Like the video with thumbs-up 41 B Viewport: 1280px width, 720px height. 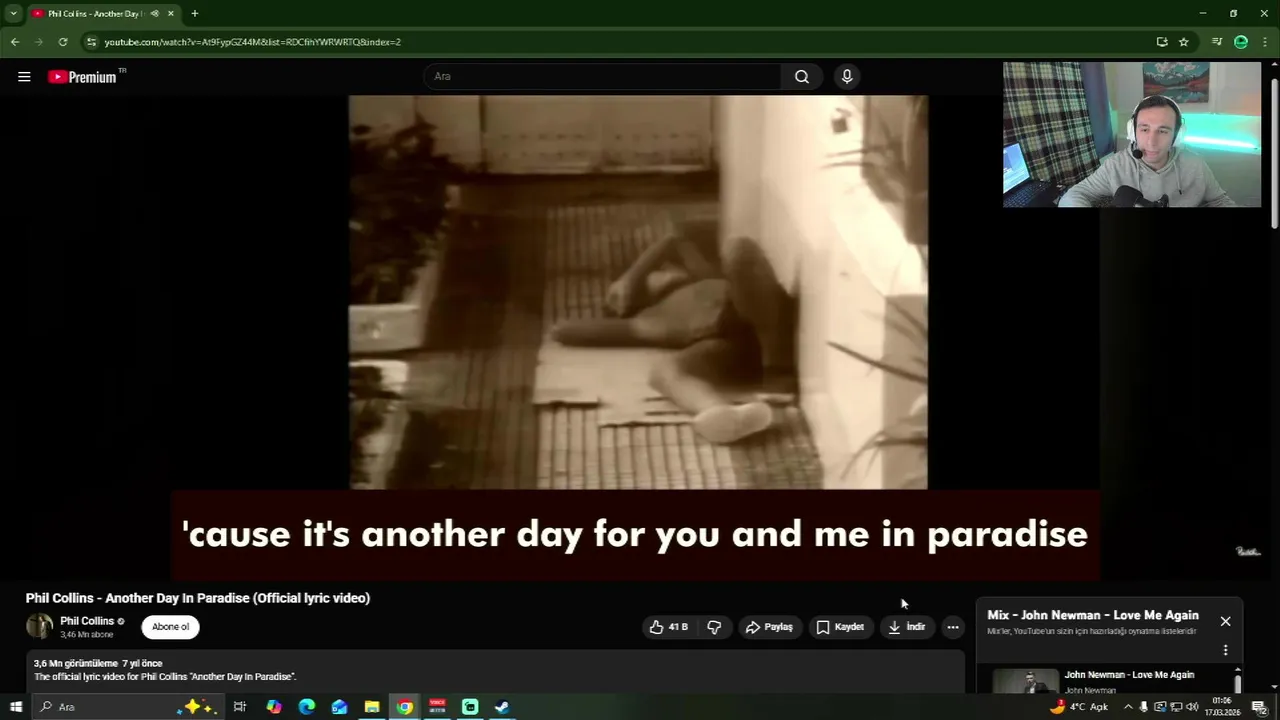(669, 627)
